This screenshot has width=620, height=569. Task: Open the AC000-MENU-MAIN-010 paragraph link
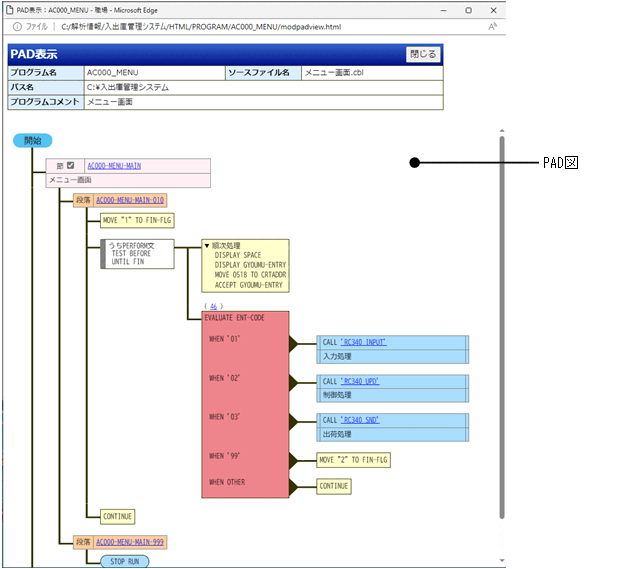point(130,200)
